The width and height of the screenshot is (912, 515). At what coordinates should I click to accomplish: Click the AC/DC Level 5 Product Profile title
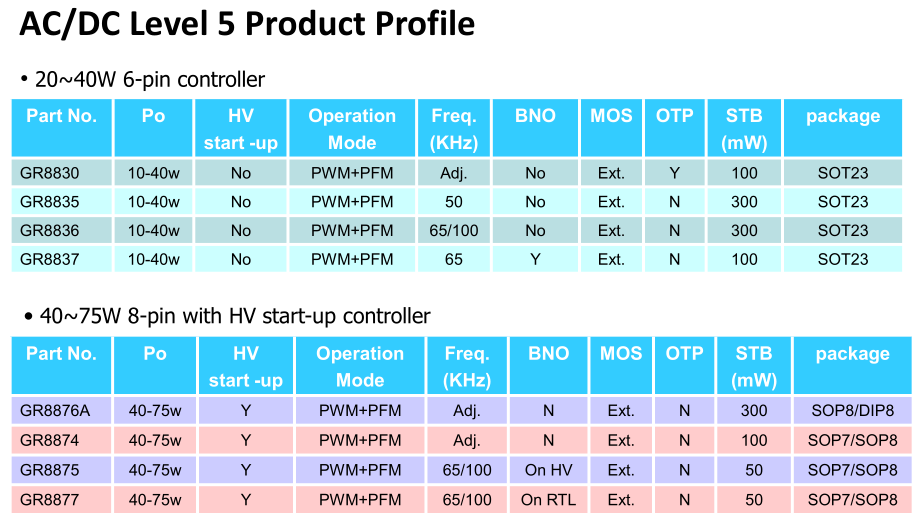(247, 24)
